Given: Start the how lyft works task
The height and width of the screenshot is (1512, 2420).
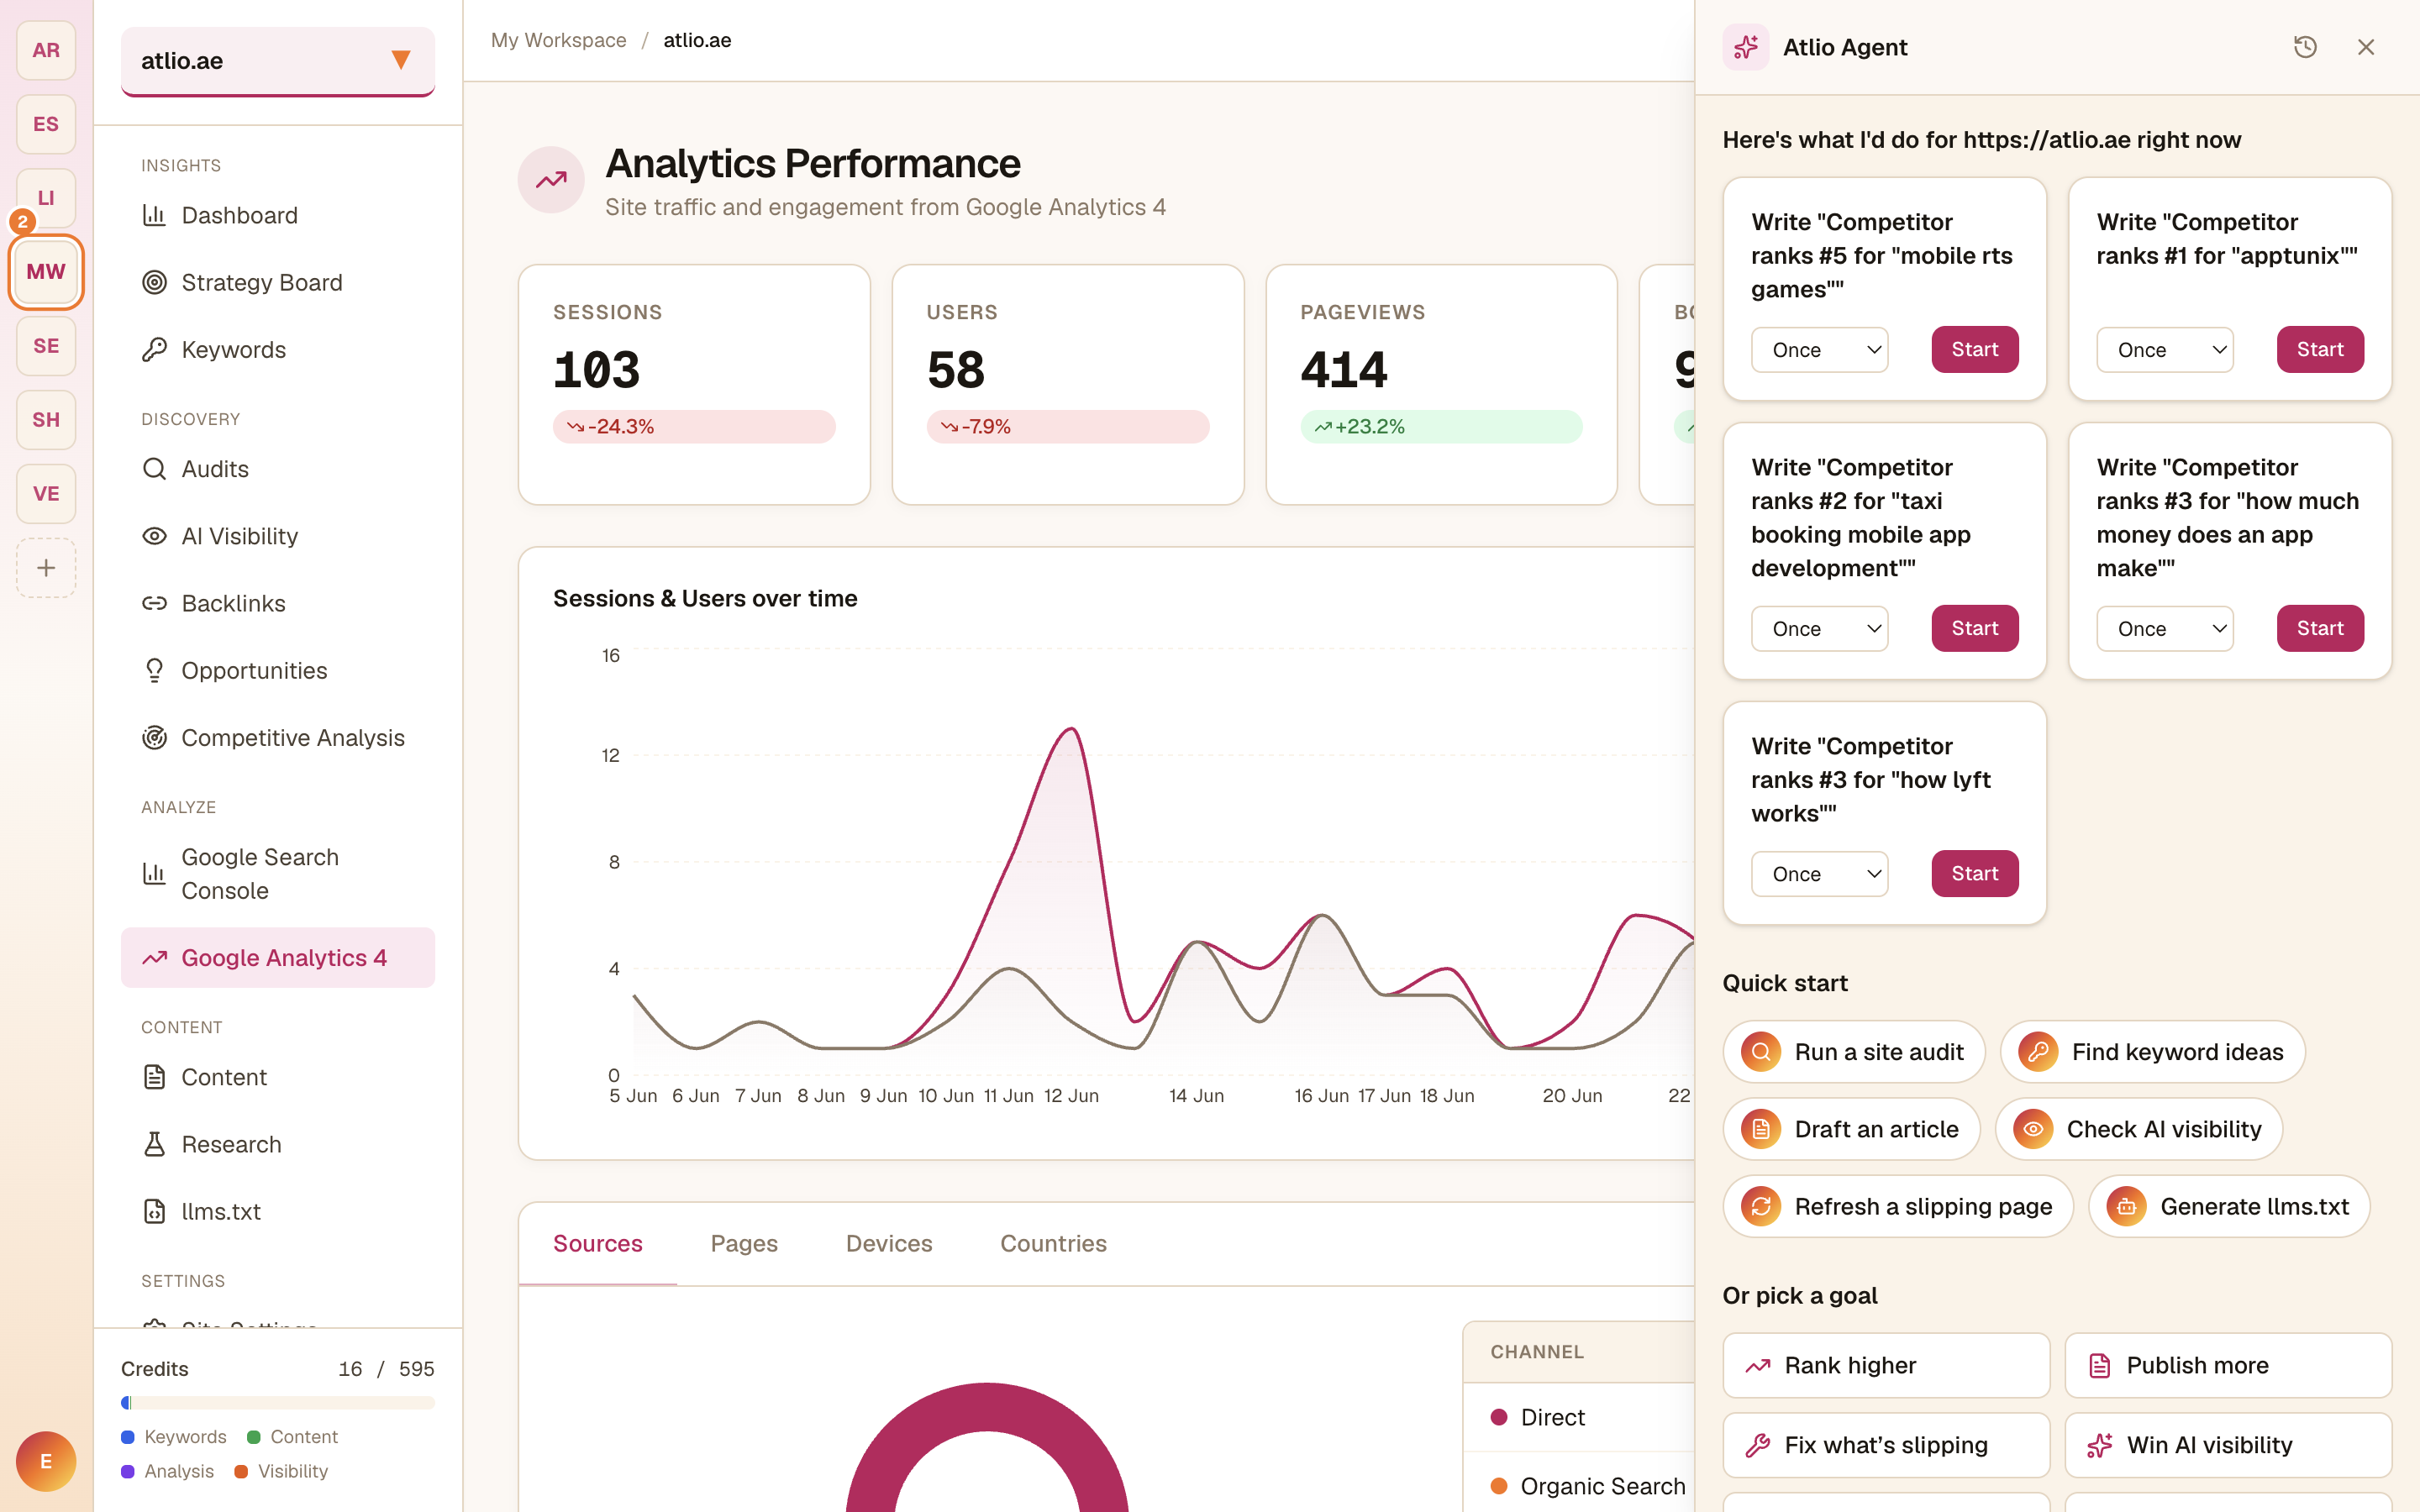Looking at the screenshot, I should (x=1975, y=874).
